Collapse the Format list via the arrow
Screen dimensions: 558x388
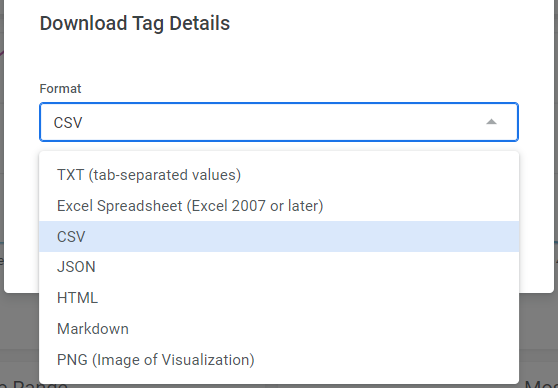(x=491, y=122)
